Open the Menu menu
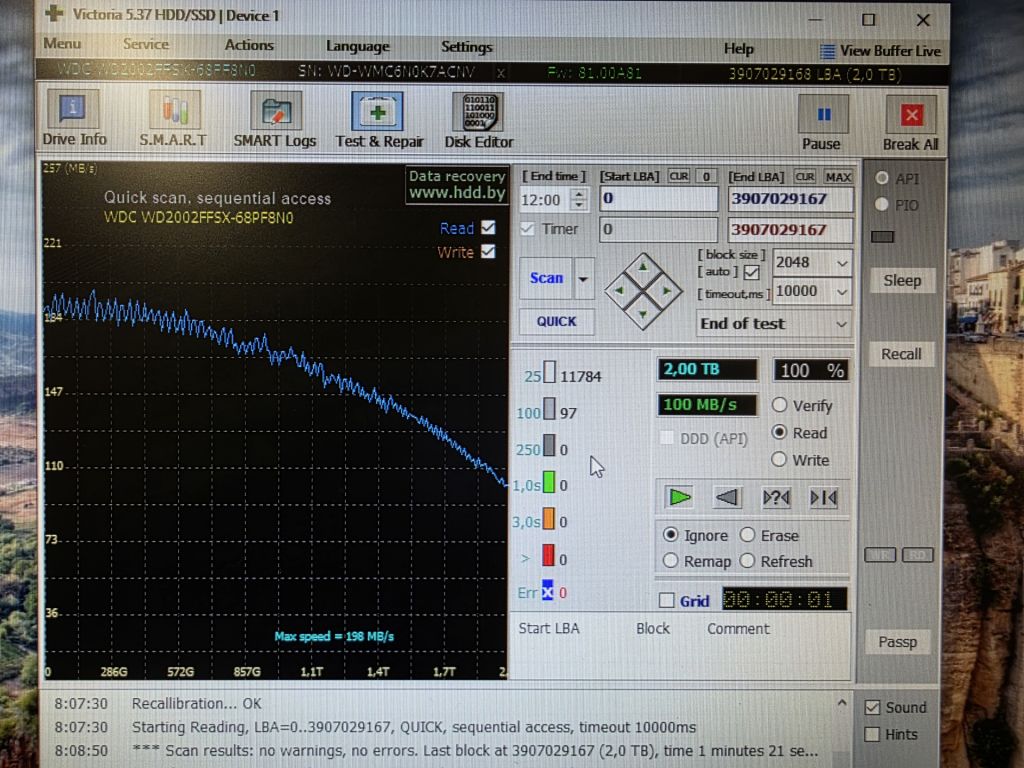 pyautogui.click(x=62, y=44)
